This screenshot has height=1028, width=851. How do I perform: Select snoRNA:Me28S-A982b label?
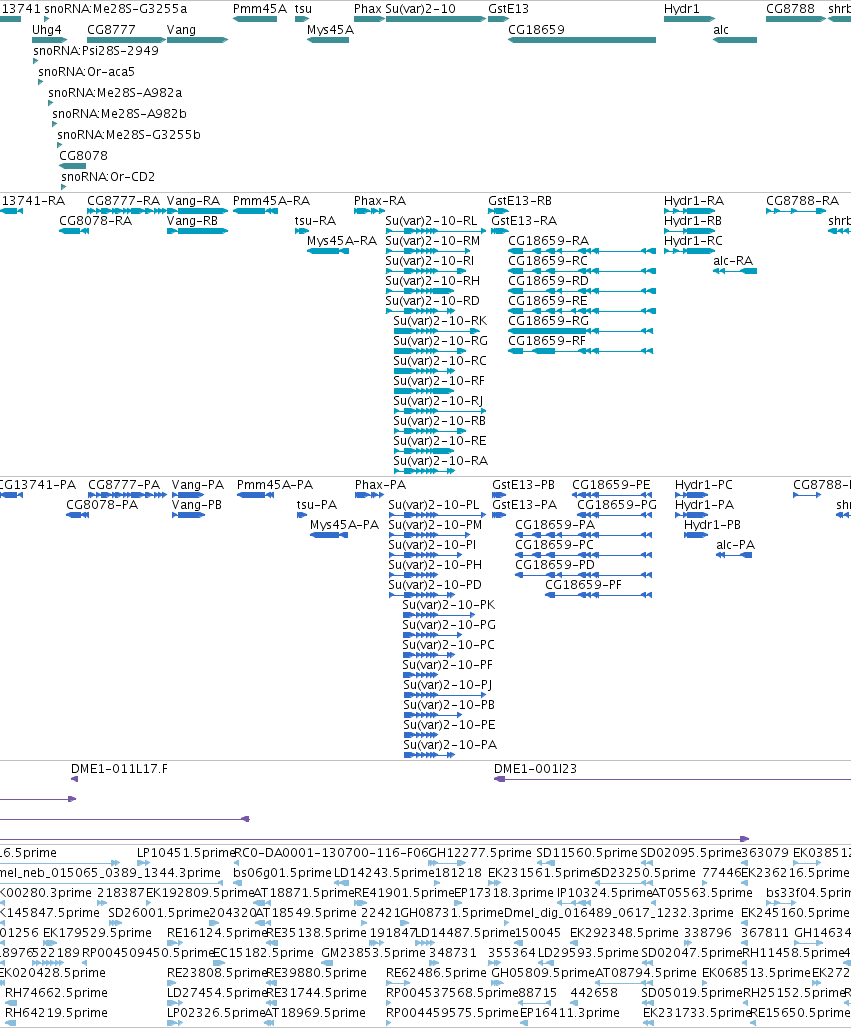pos(119,113)
